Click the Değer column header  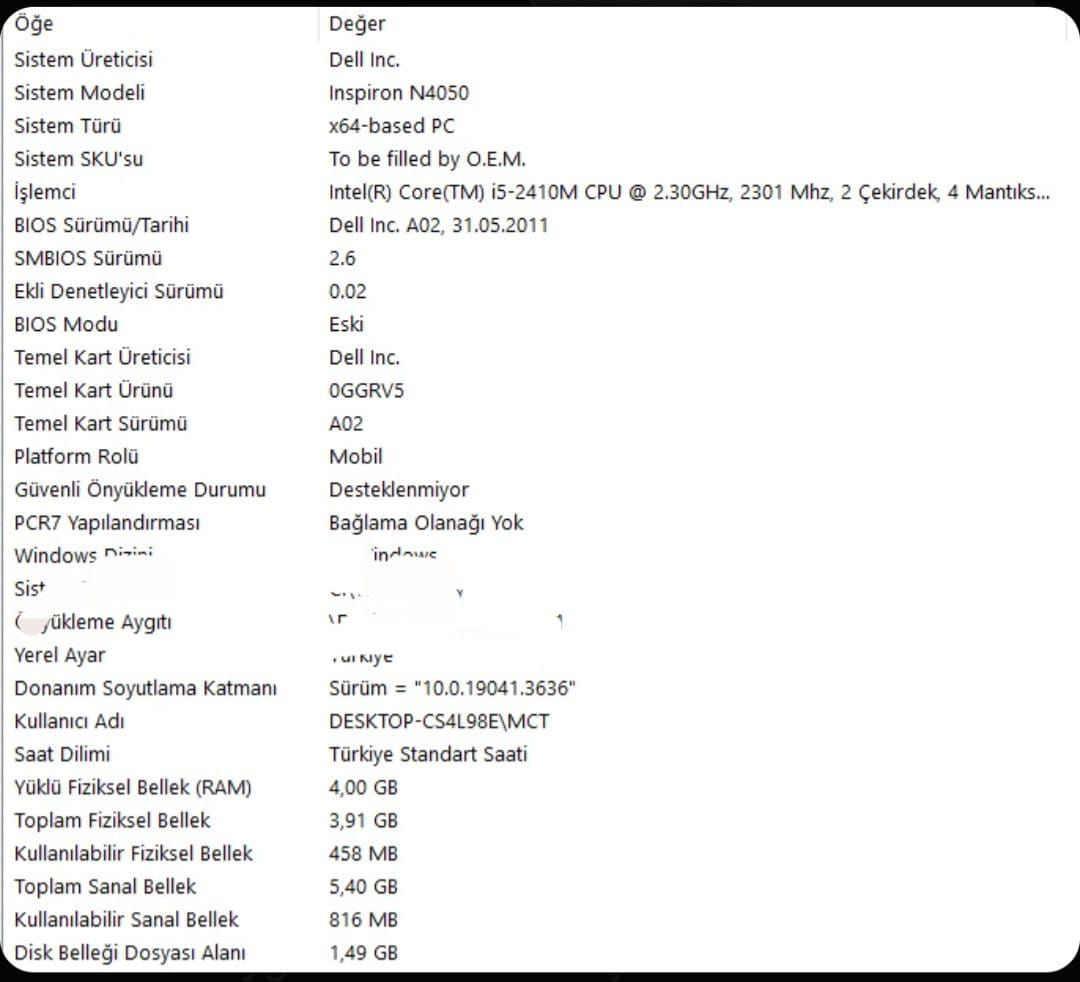(x=357, y=24)
